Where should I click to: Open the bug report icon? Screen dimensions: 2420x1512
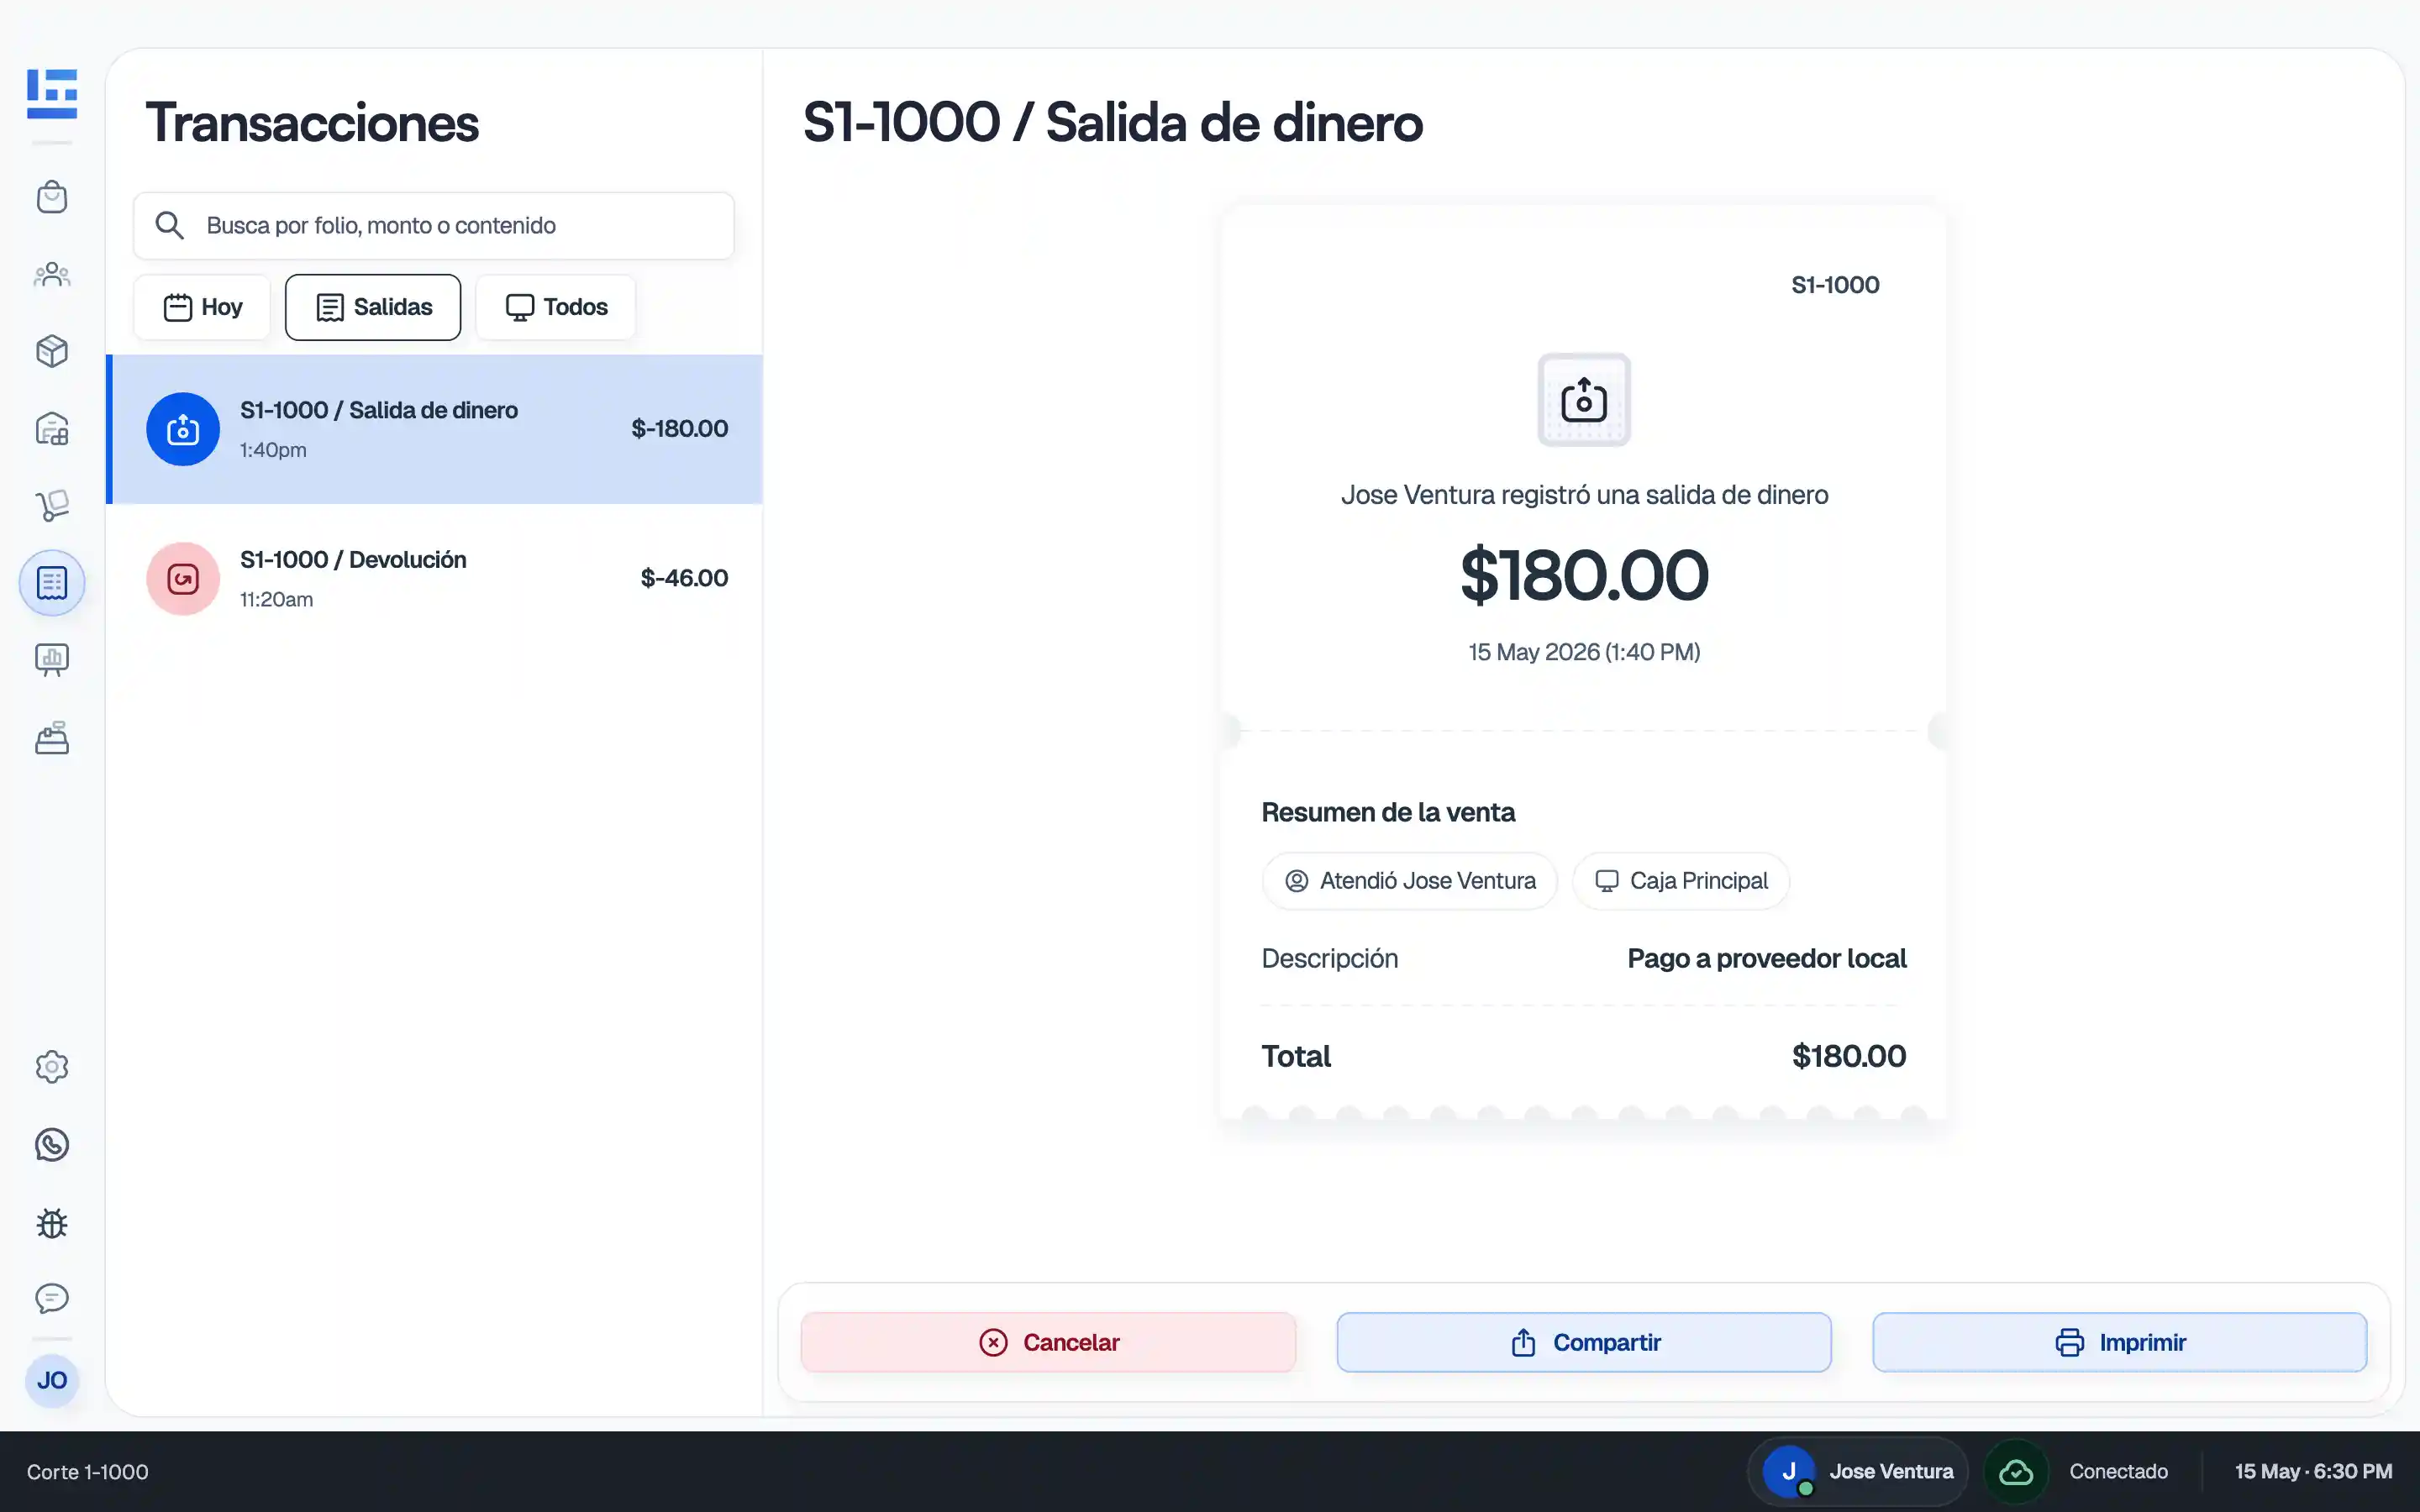point(52,1223)
